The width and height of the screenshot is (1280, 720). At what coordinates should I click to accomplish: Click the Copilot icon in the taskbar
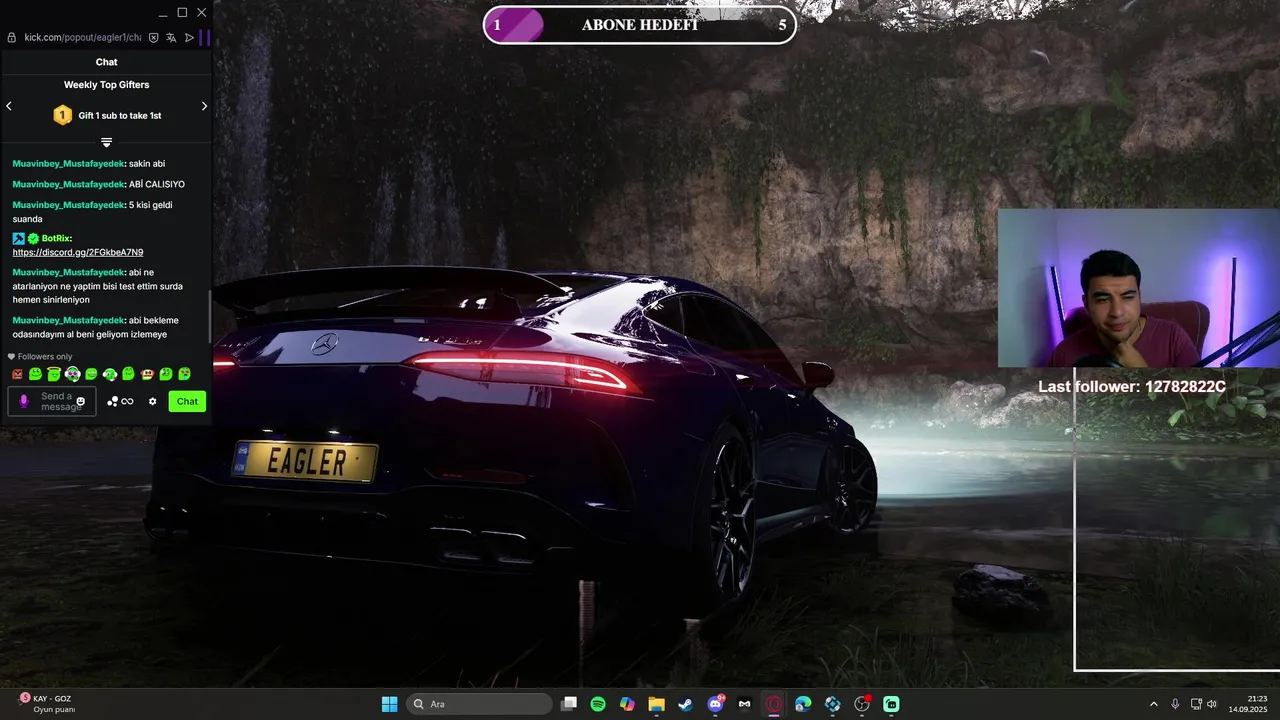click(x=627, y=704)
